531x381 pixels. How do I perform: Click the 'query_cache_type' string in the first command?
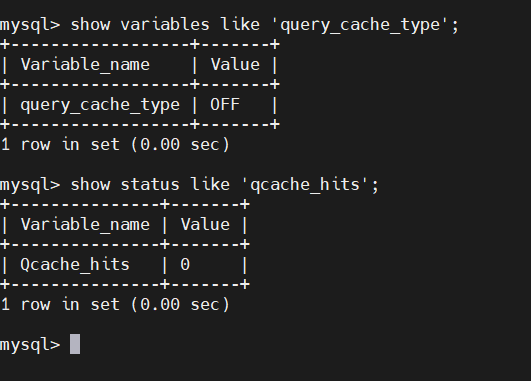click(x=360, y=25)
